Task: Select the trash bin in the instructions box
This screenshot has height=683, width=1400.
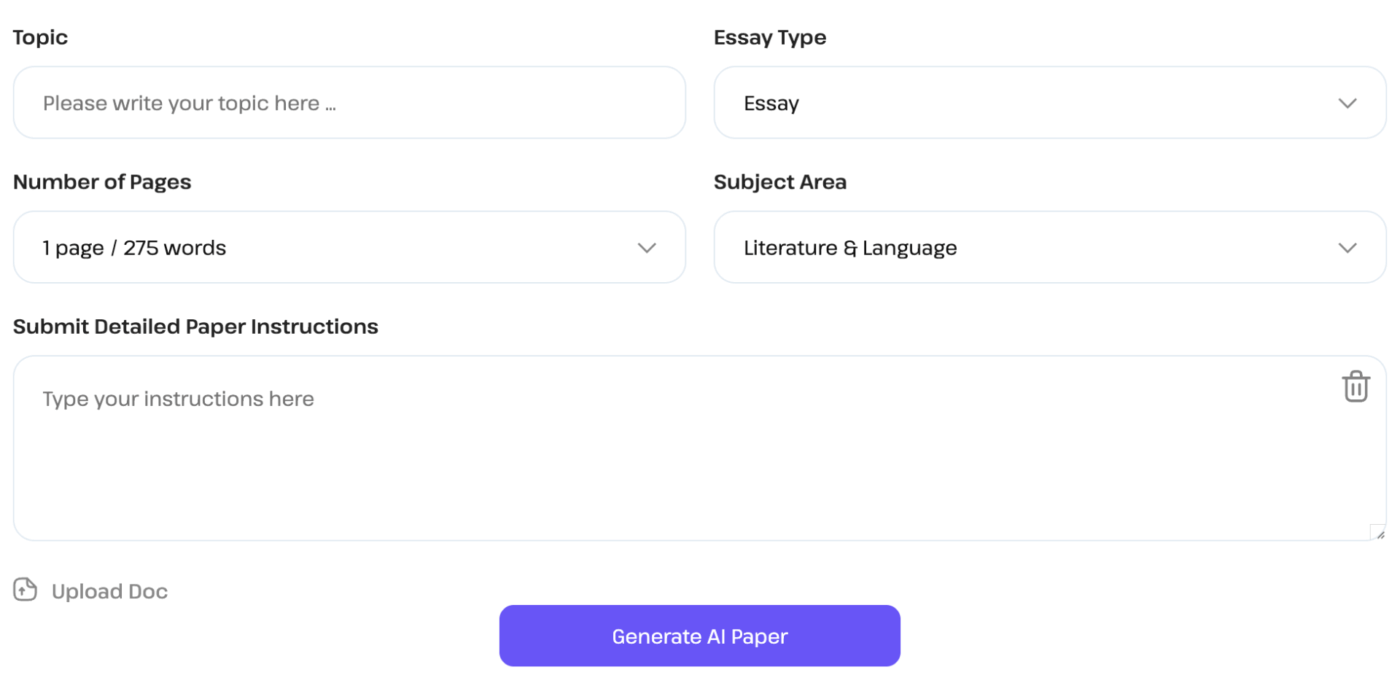Action: [x=1355, y=386]
